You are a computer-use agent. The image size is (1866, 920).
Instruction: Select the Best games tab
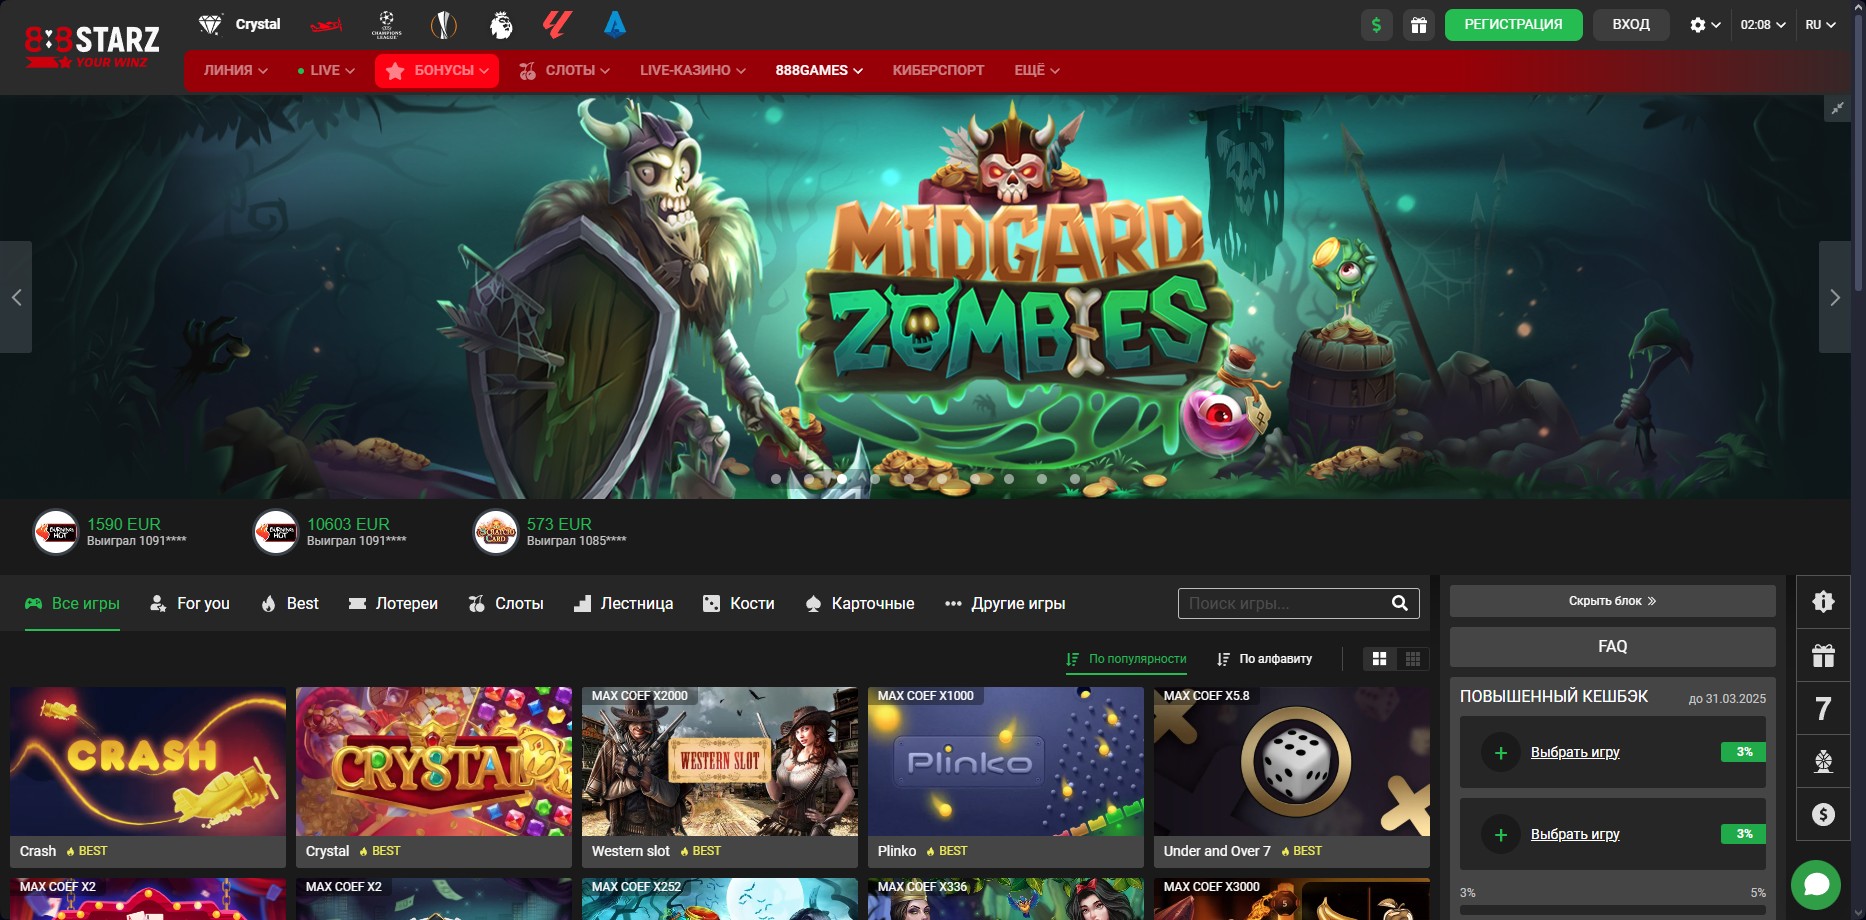point(289,603)
